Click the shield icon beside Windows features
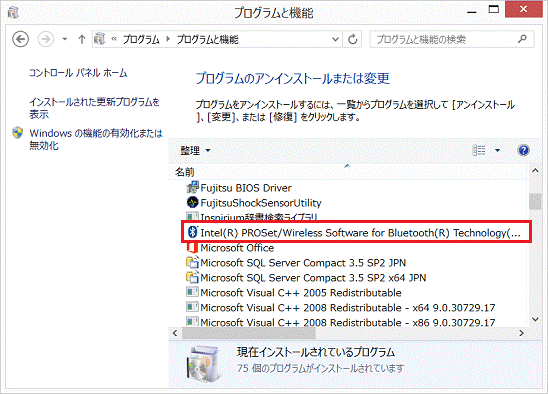The image size is (548, 394). point(17,133)
